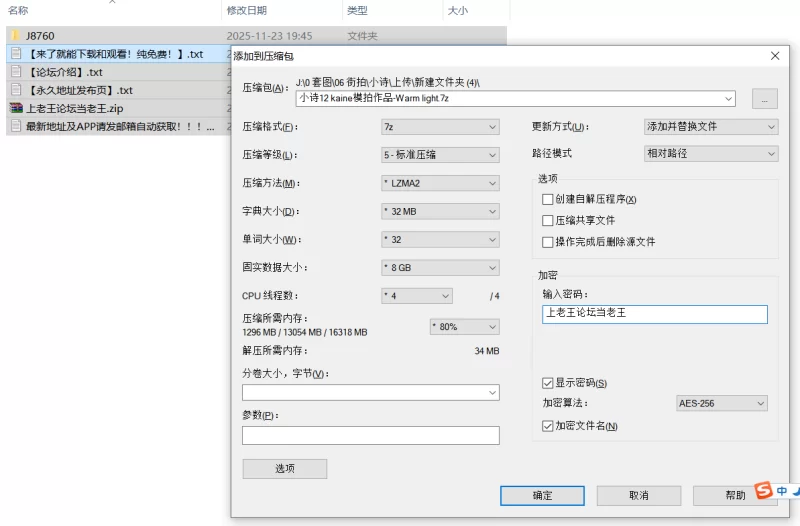Select file 最新地址及APP请发邮箱自动获取

tap(120, 126)
